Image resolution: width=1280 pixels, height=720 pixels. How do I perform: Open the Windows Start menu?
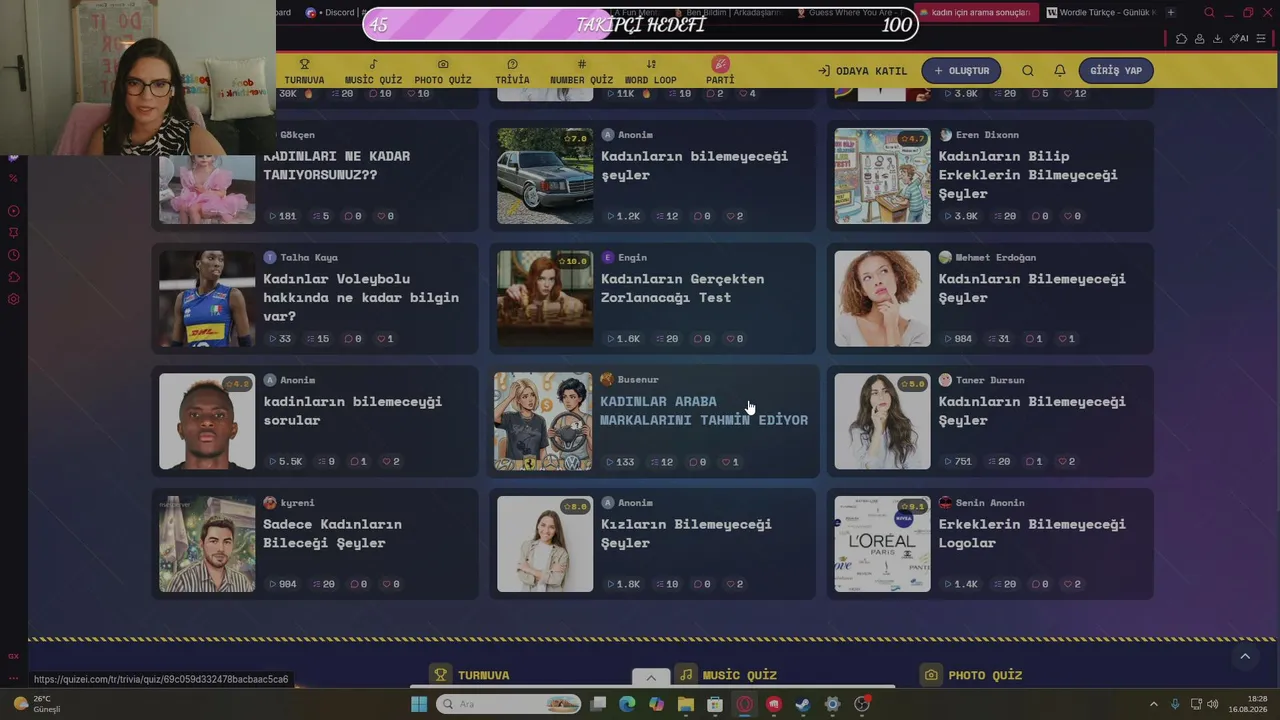coord(420,704)
